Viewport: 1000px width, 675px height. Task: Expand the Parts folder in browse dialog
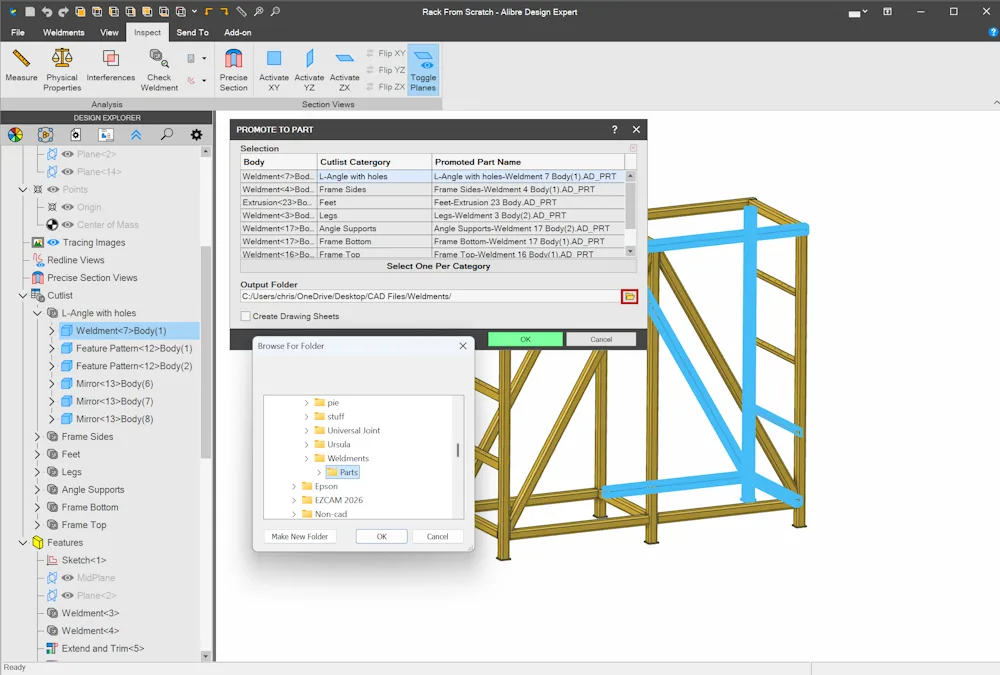319,473
